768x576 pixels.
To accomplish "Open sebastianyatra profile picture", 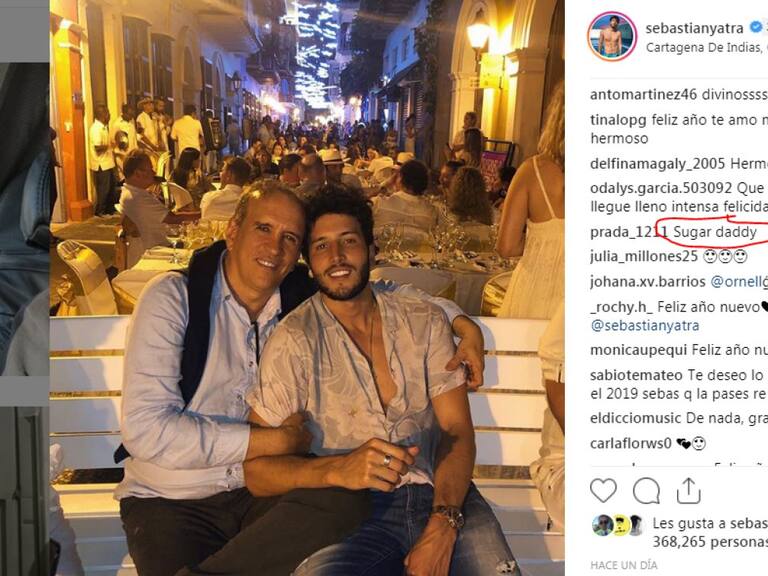I will (x=612, y=36).
